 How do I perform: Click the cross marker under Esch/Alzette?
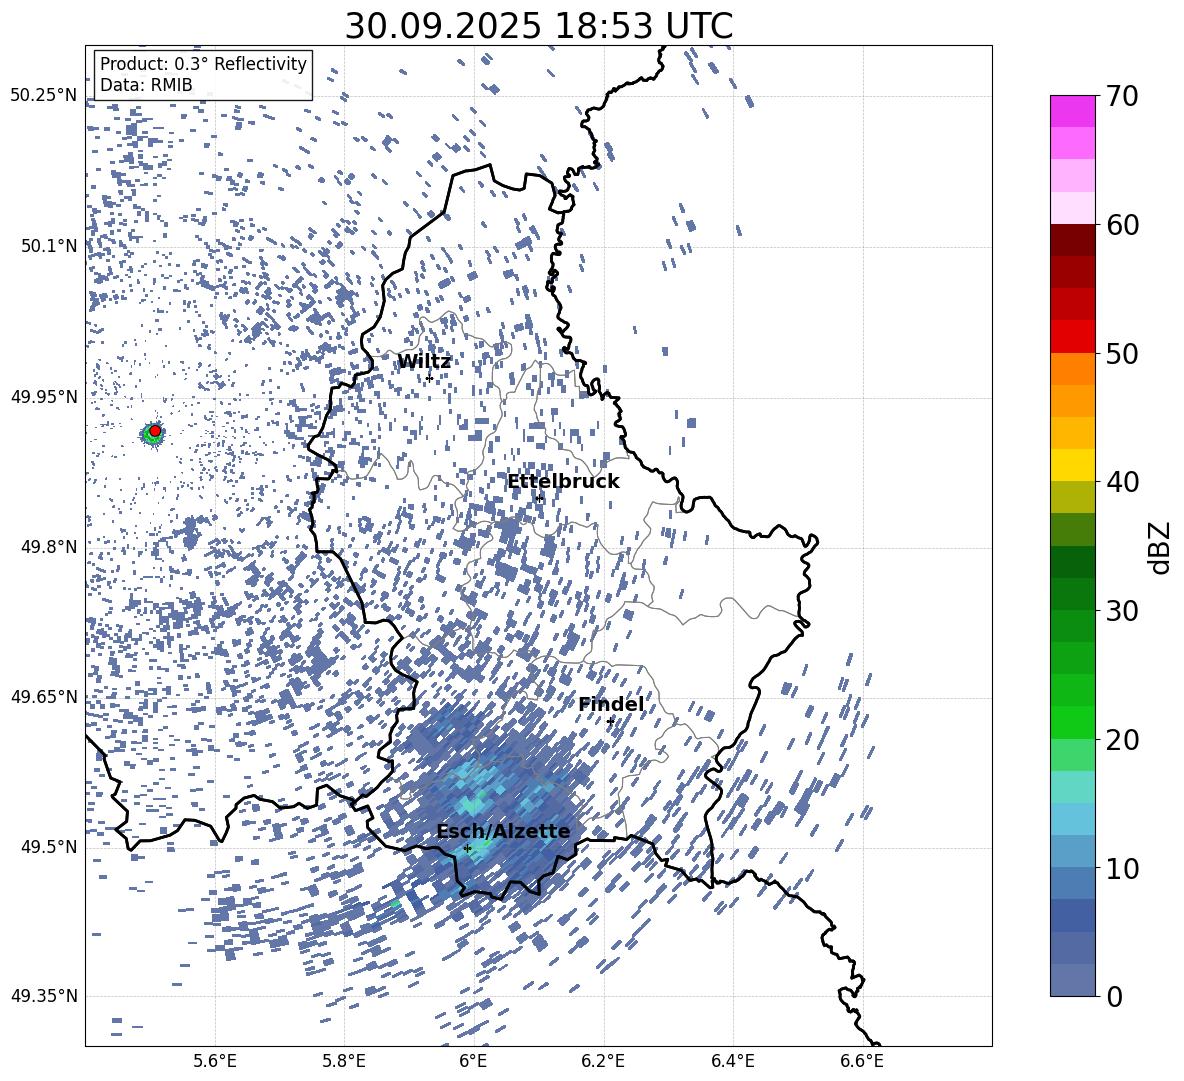coord(467,848)
